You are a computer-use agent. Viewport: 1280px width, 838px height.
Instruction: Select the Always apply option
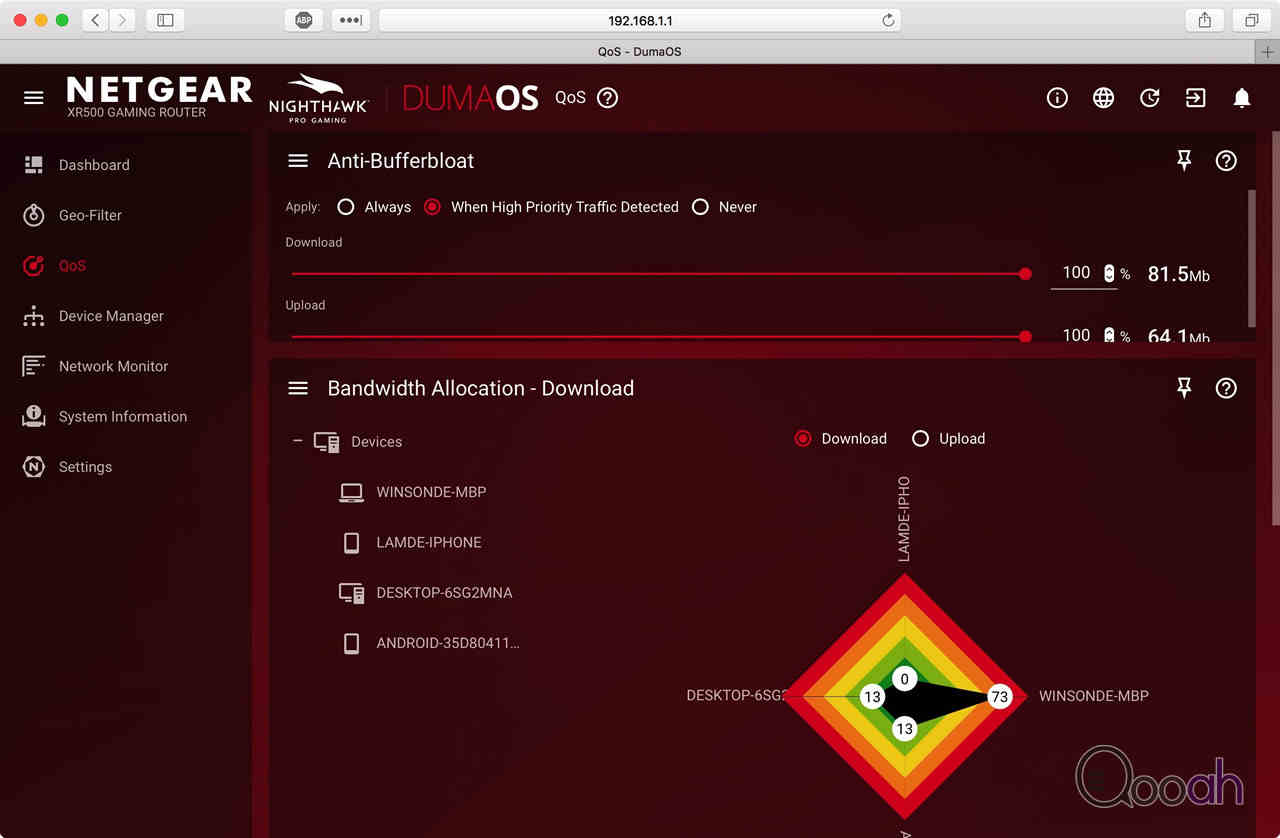coord(346,207)
